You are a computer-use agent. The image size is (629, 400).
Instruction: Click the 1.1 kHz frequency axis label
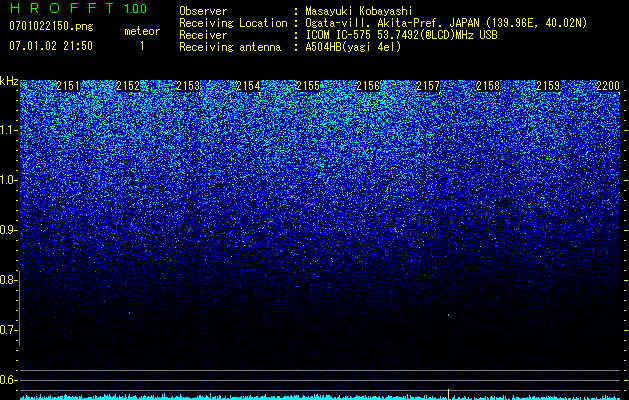8,130
